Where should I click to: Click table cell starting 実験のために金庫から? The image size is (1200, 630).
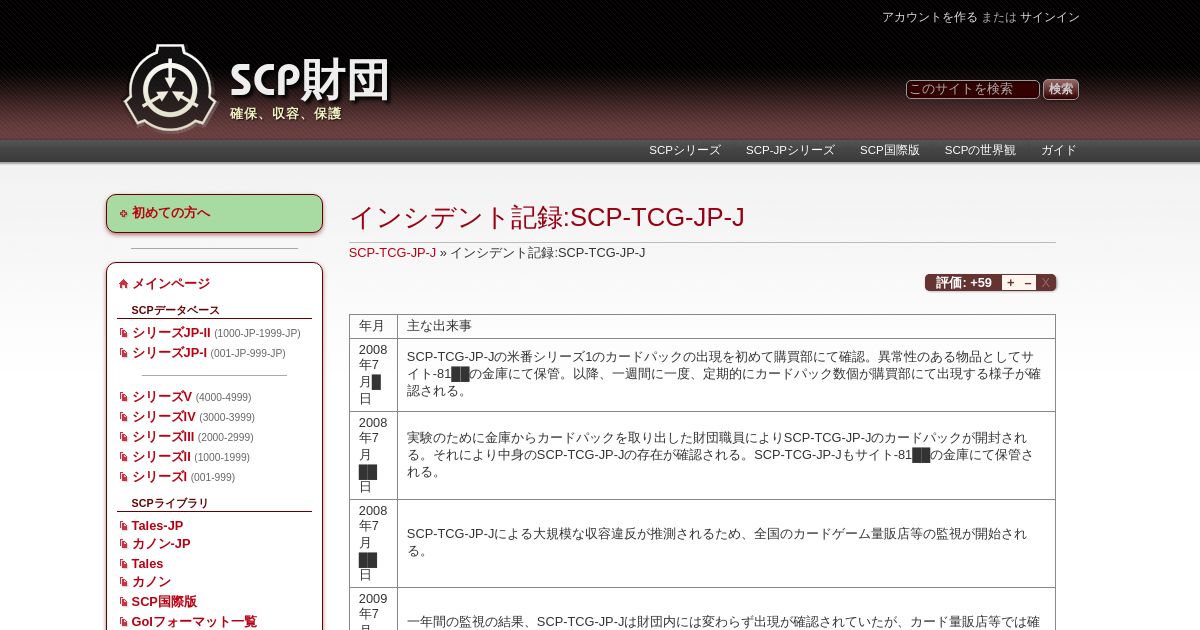click(726, 455)
